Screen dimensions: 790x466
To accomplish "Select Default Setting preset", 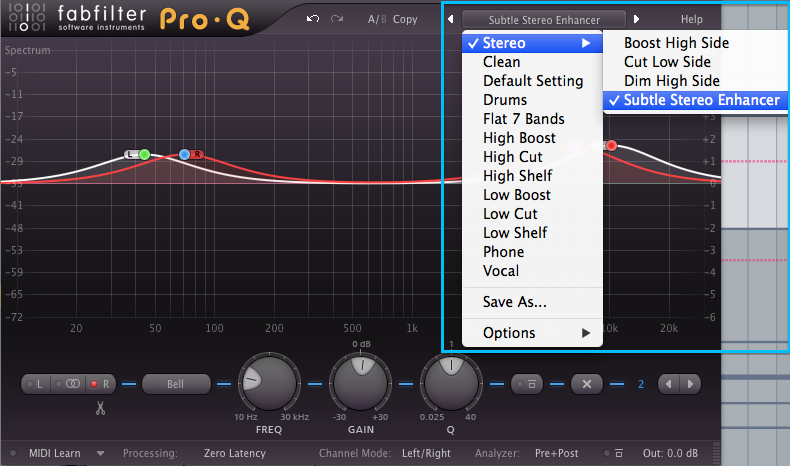I will coord(532,81).
